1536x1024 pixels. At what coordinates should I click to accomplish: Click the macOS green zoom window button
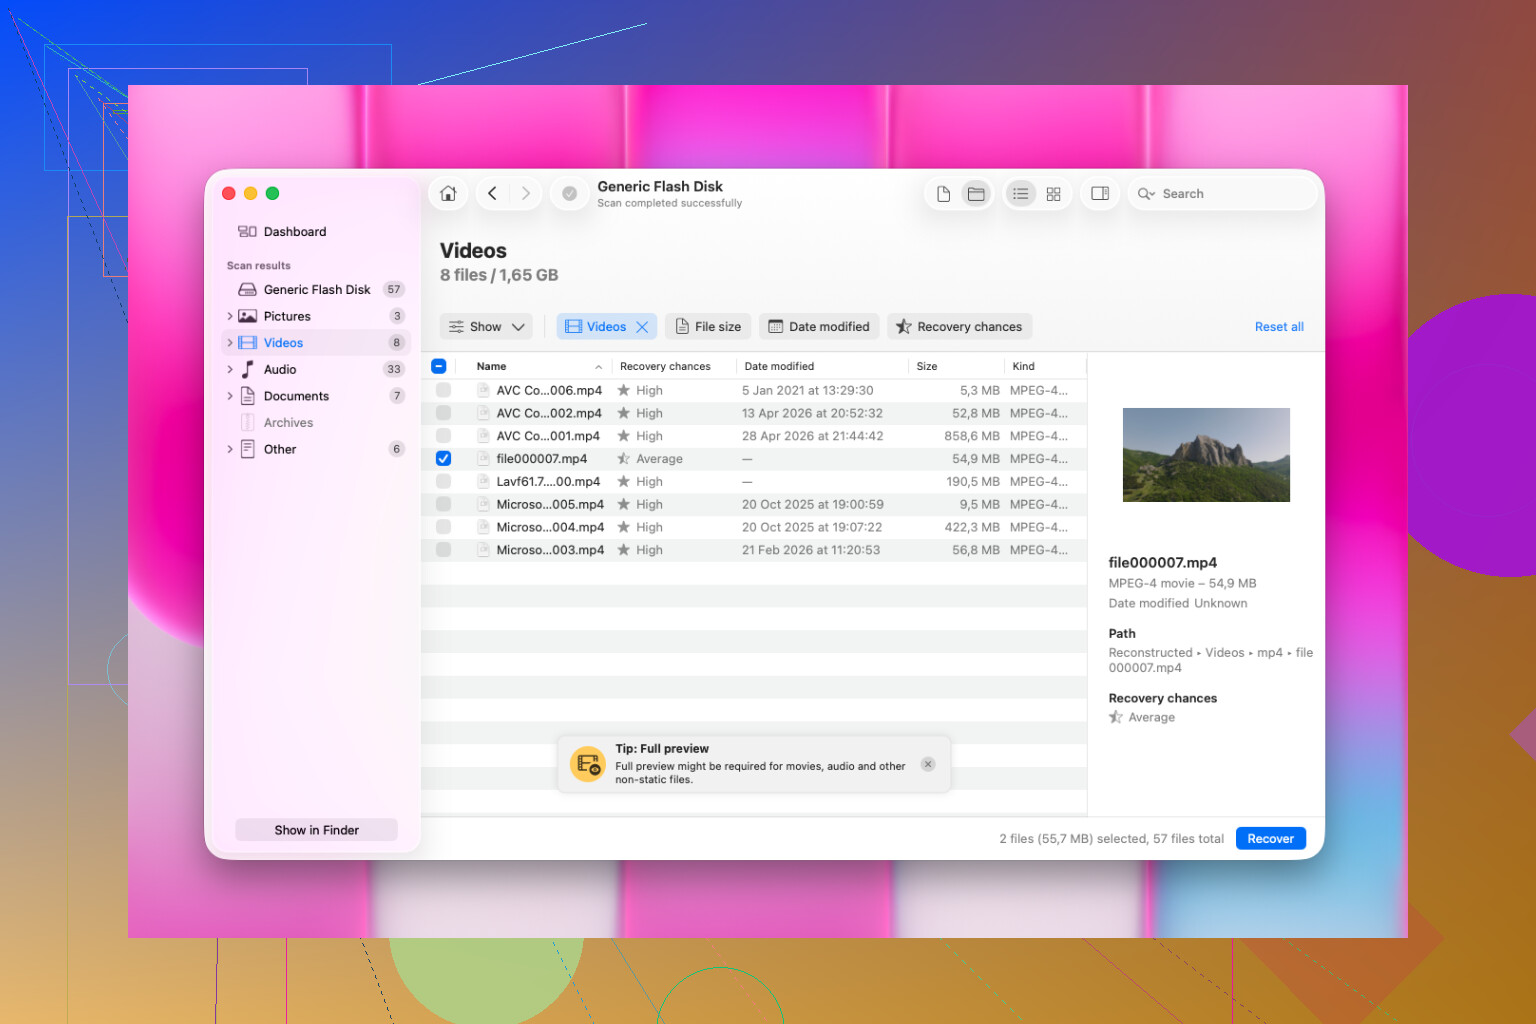pos(272,193)
